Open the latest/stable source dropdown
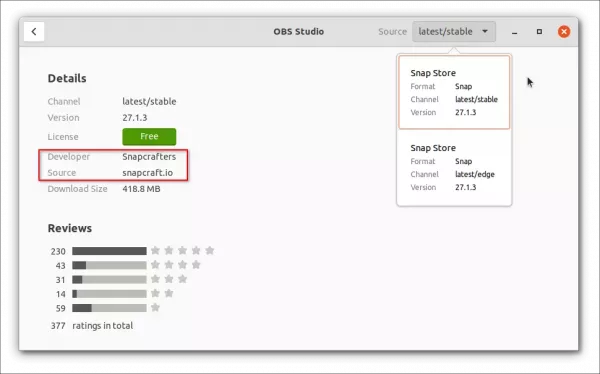Screen dimensions: 600x374 click(454, 31)
